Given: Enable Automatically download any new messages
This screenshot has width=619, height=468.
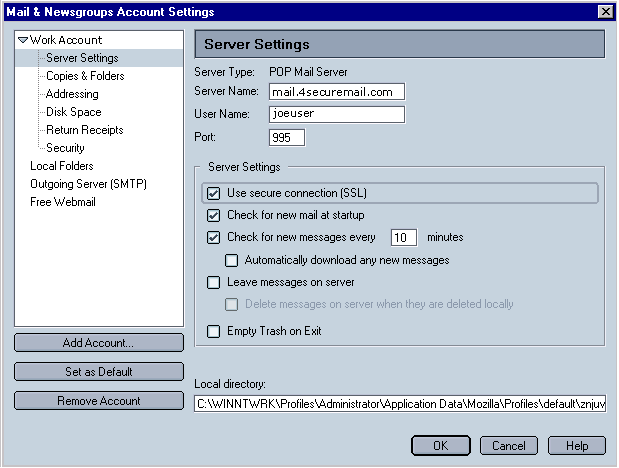Looking at the screenshot, I should 232,260.
